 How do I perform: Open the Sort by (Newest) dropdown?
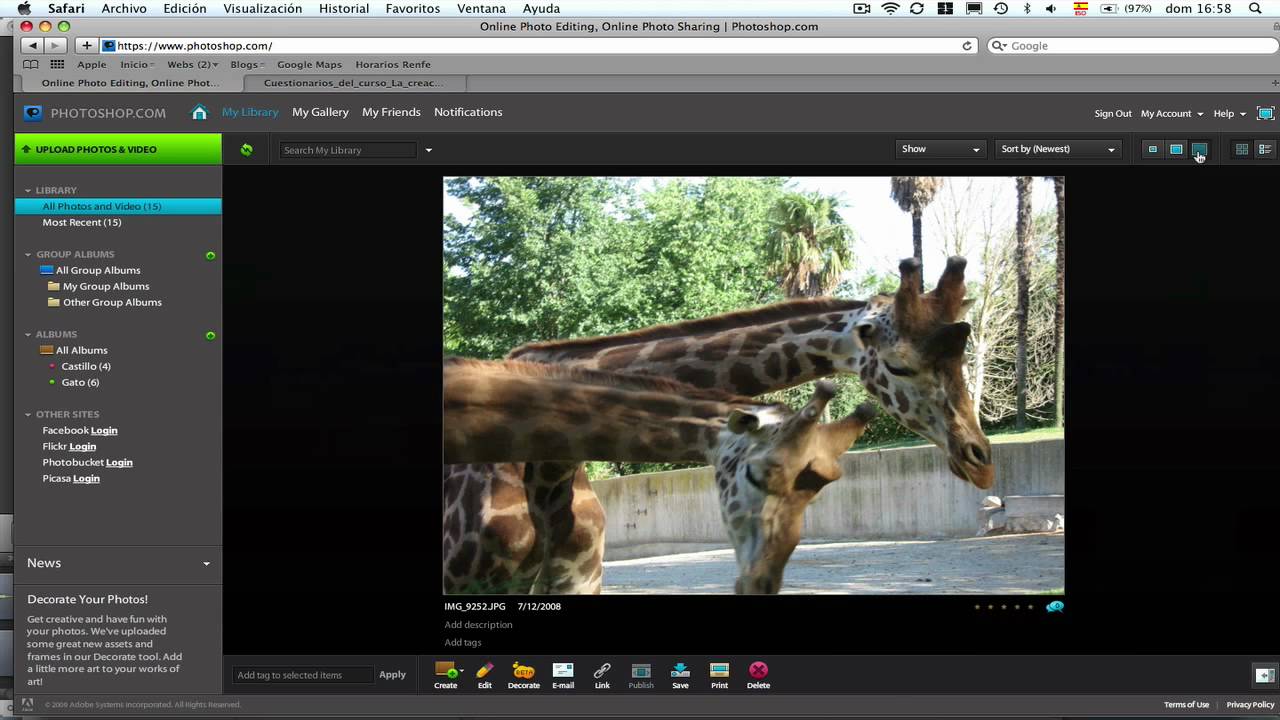pyautogui.click(x=1058, y=149)
